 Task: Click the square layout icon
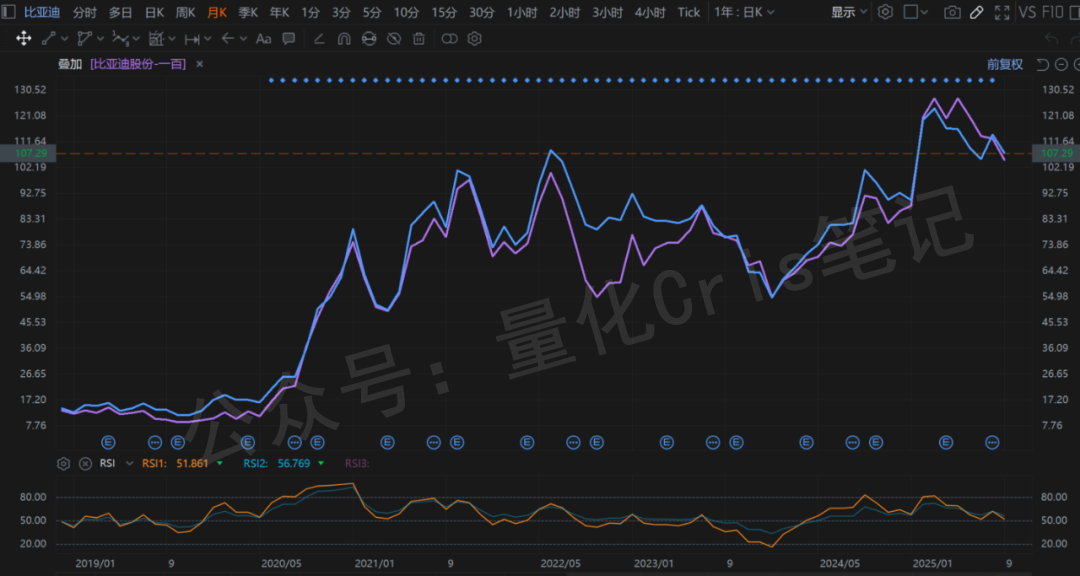point(911,12)
